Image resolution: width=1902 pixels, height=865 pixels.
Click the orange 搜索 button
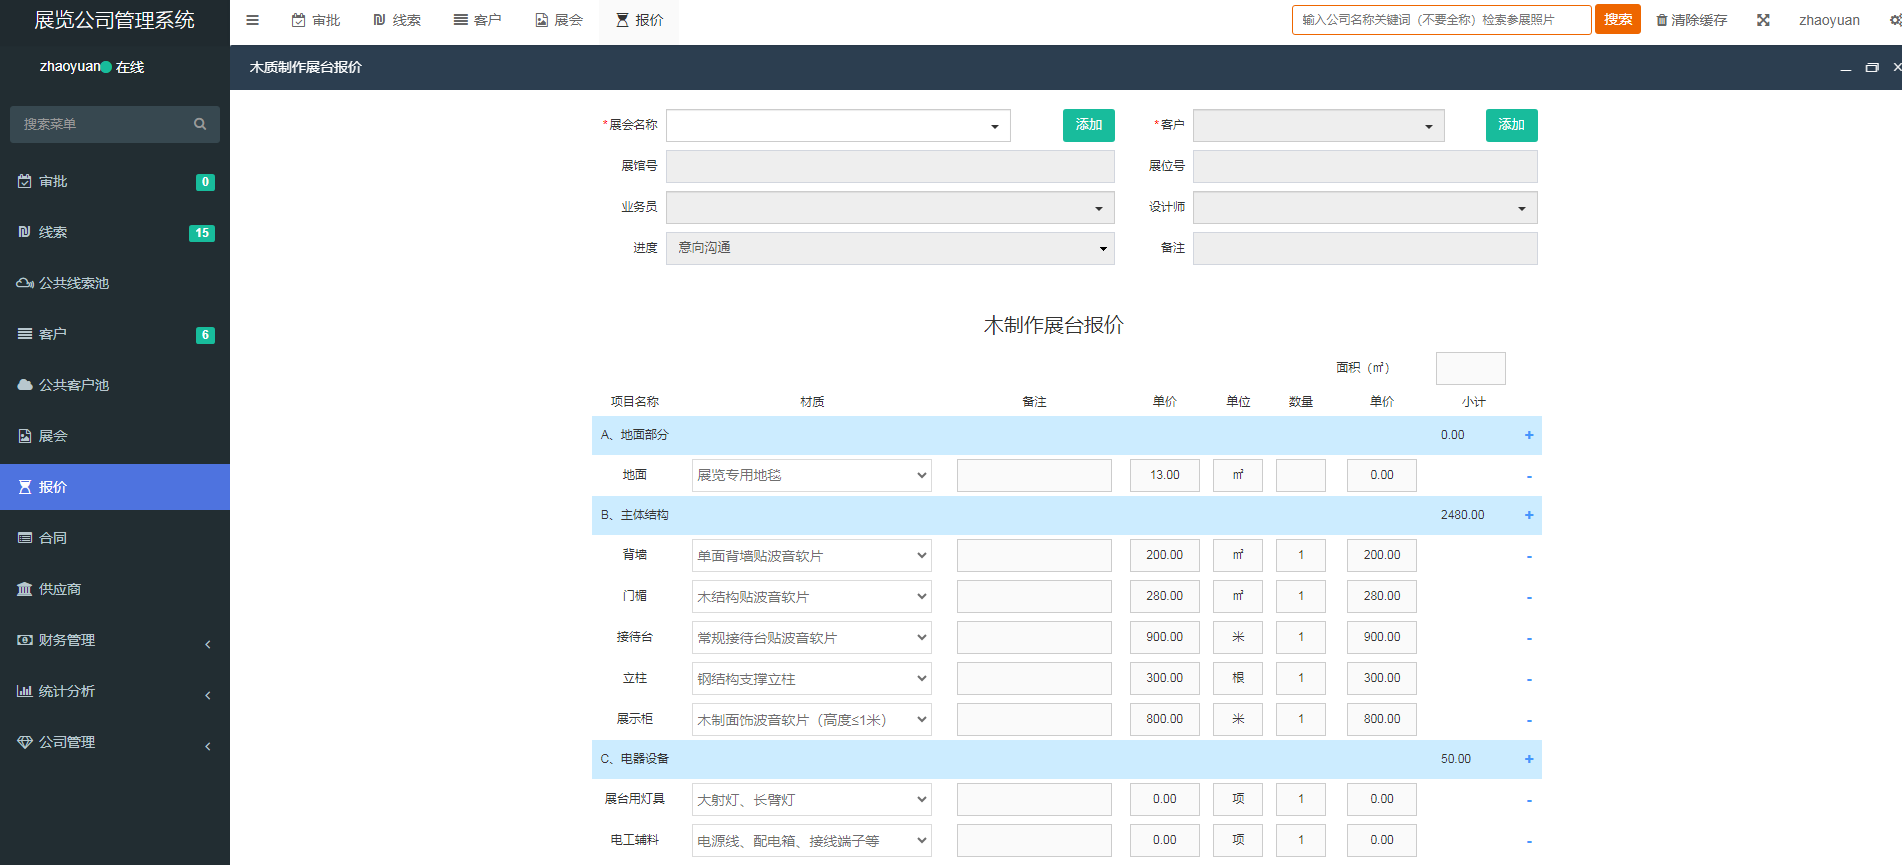(1617, 20)
